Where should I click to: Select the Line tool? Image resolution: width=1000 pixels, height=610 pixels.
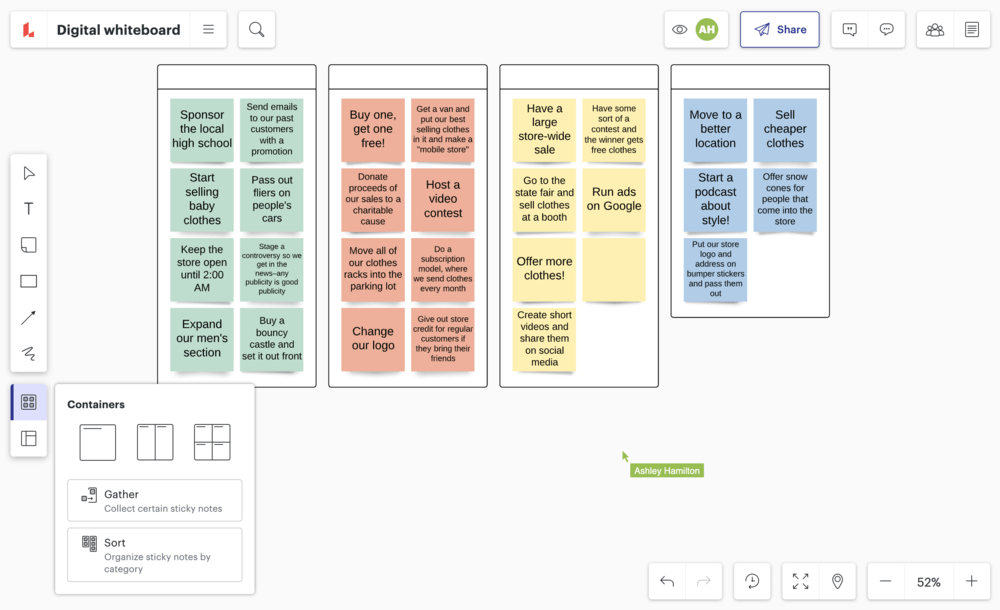28,316
